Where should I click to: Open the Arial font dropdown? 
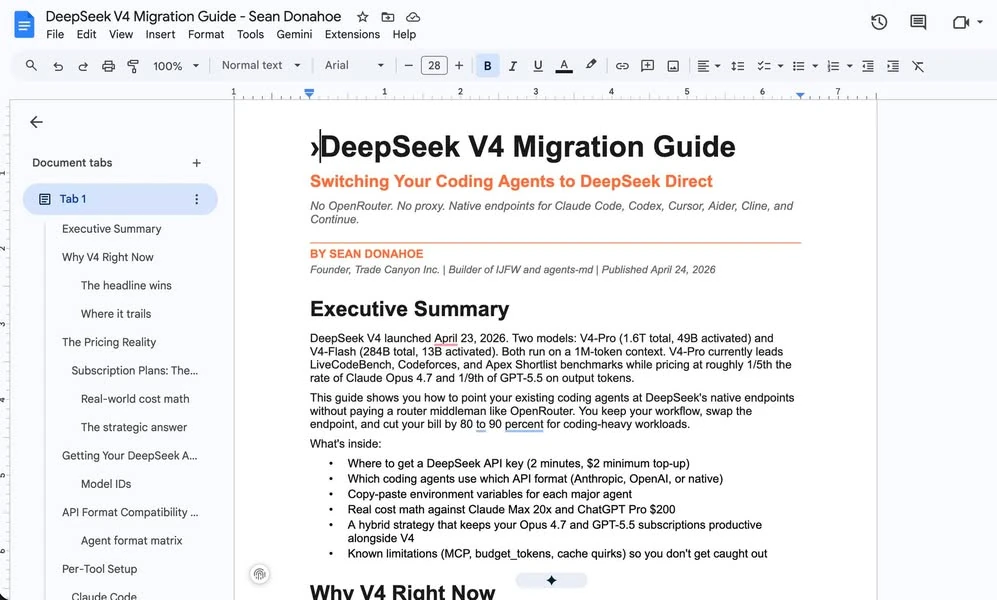point(354,65)
